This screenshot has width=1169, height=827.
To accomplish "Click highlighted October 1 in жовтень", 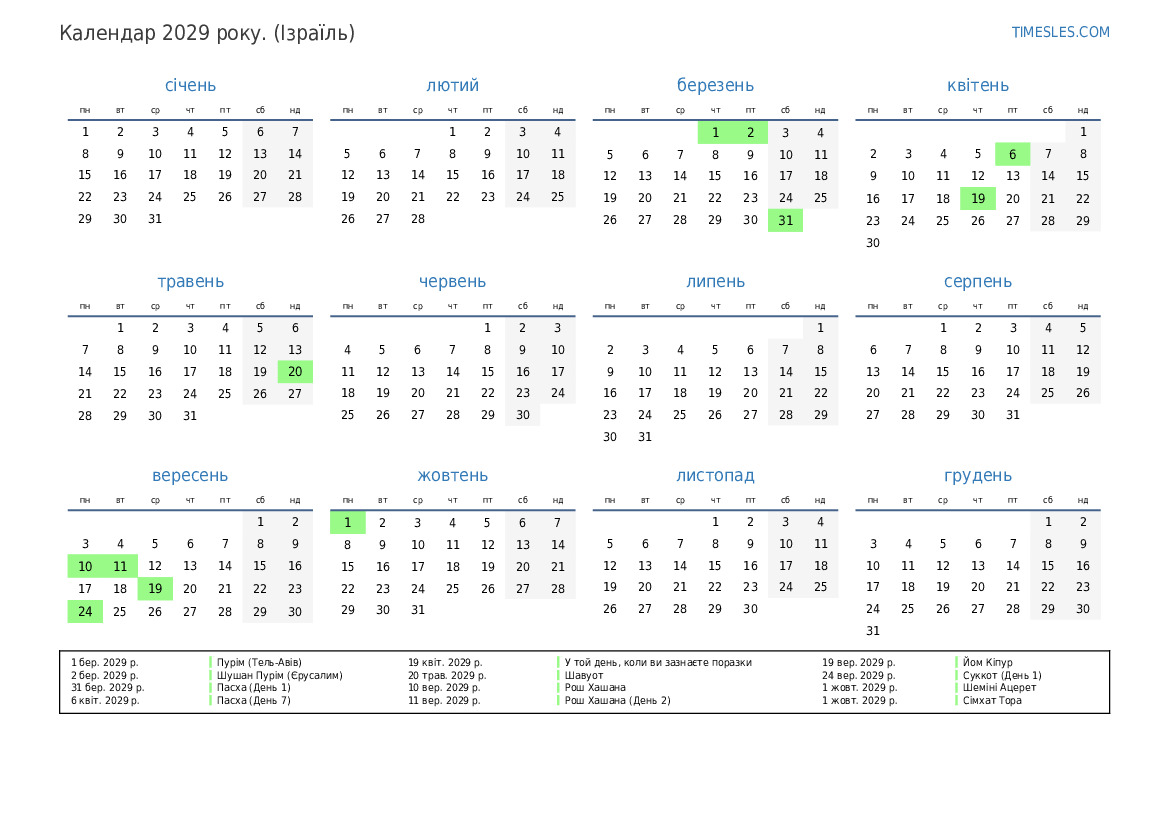I will tap(347, 523).
